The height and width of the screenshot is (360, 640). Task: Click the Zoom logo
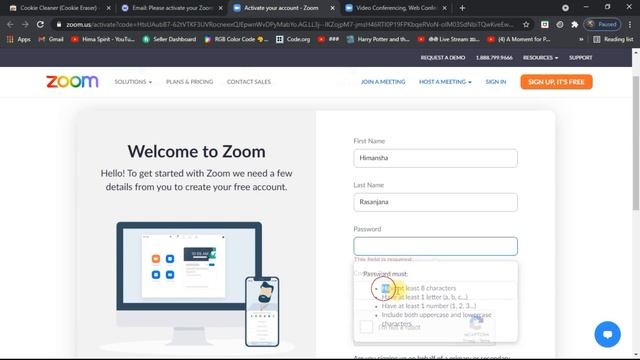72,82
